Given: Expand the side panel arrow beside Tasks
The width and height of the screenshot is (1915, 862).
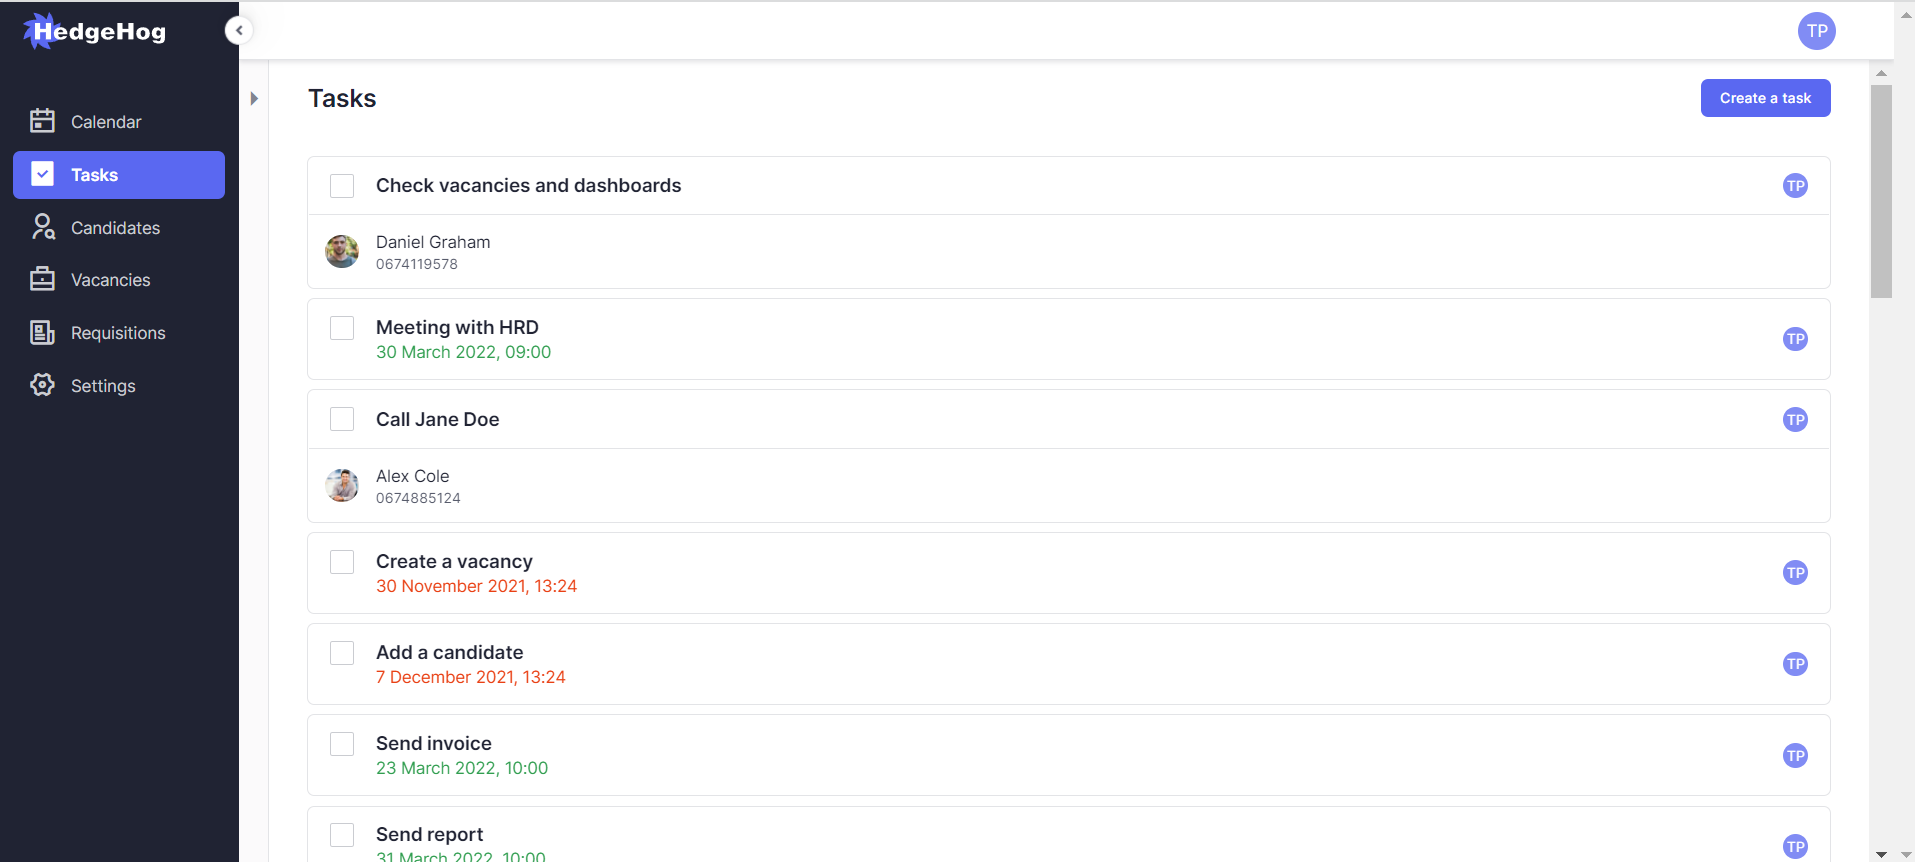Looking at the screenshot, I should pos(254,98).
